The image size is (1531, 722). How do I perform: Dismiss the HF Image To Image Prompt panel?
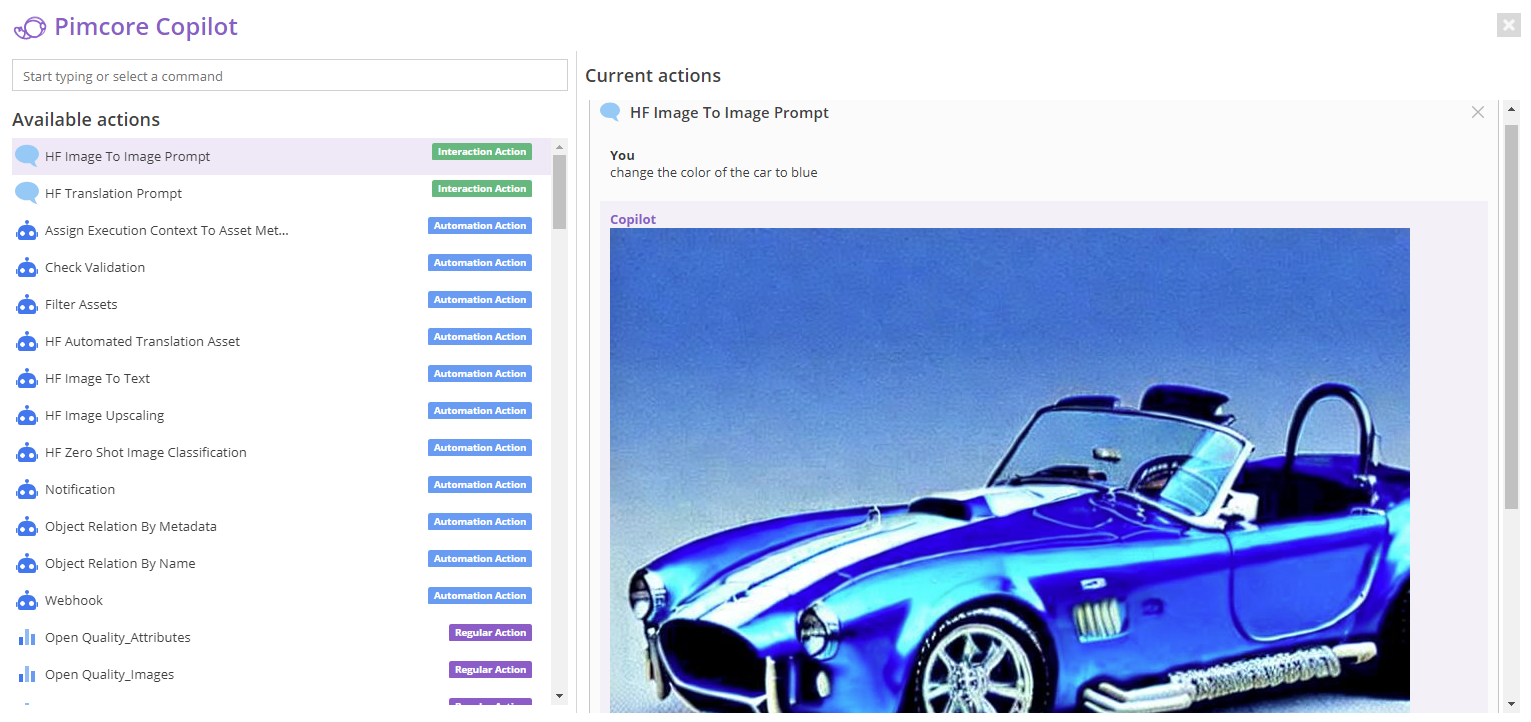coord(1477,112)
